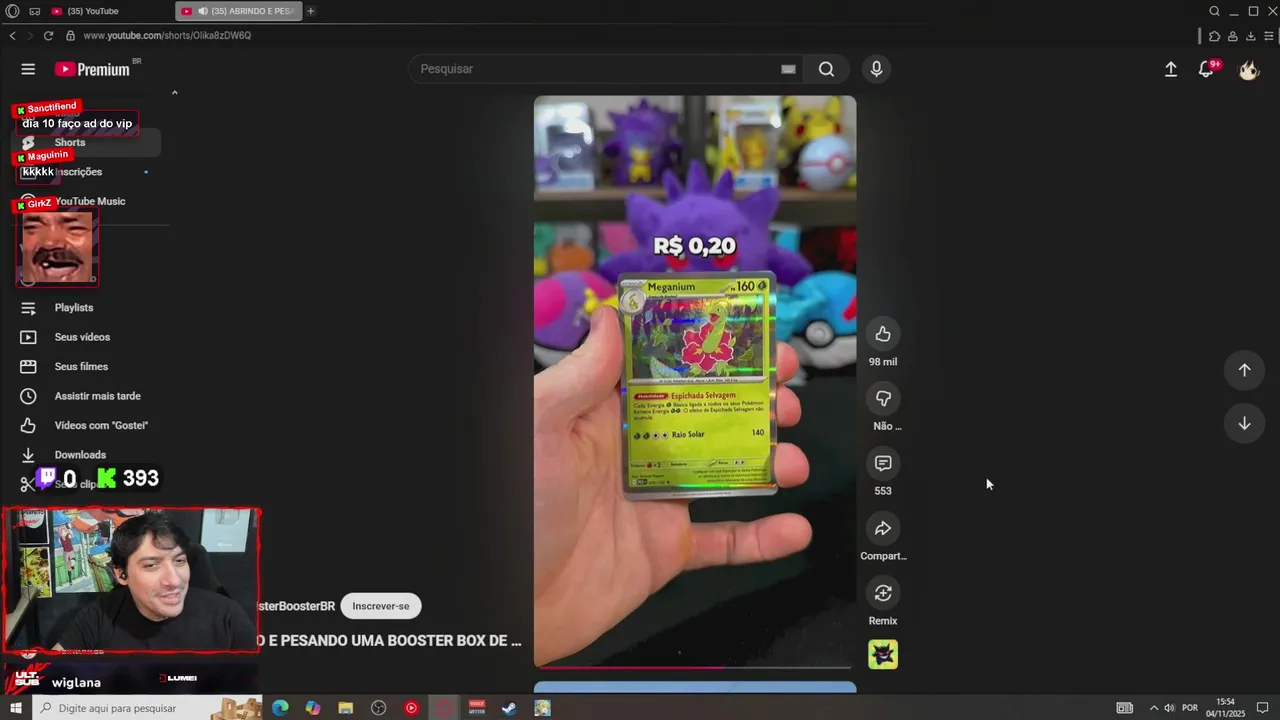Open the taskbar clock showing 15:54

point(1225,708)
